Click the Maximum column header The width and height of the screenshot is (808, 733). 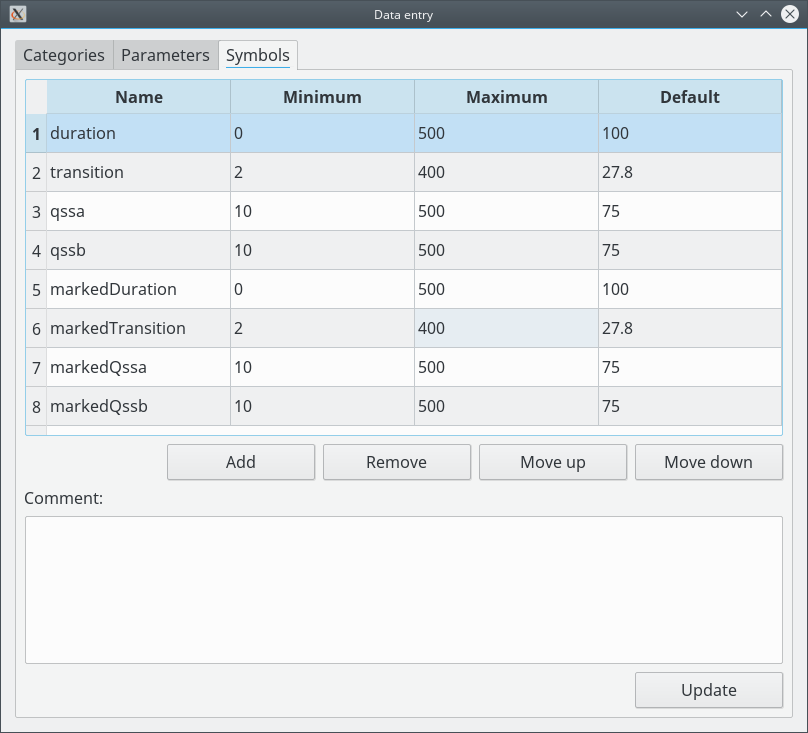tap(507, 97)
